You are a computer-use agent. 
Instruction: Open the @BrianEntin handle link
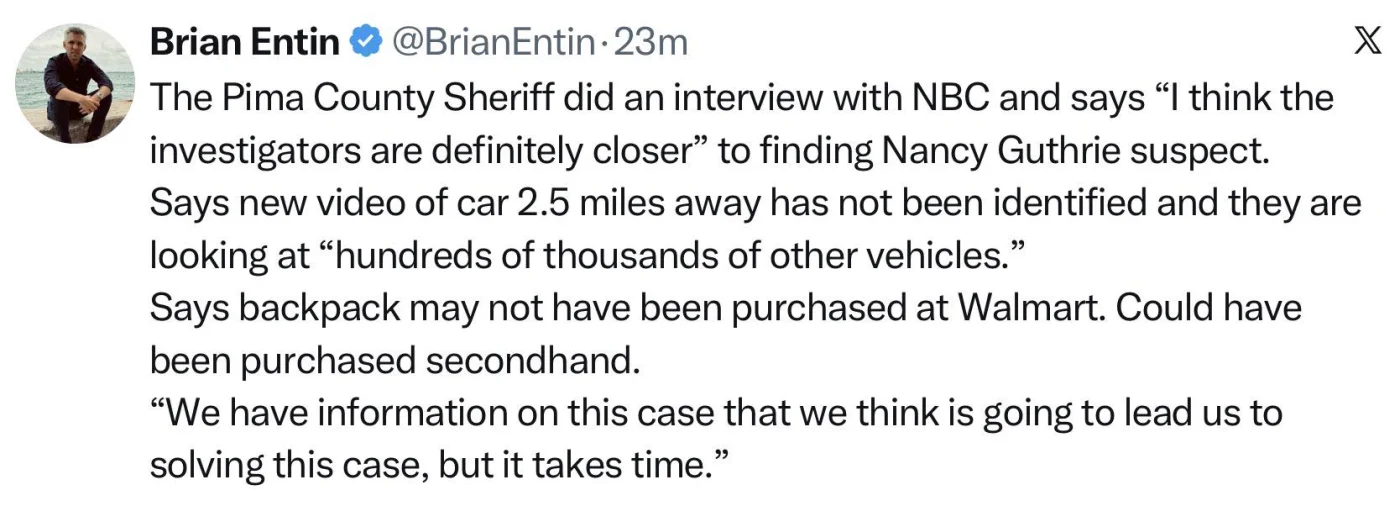click(x=491, y=42)
